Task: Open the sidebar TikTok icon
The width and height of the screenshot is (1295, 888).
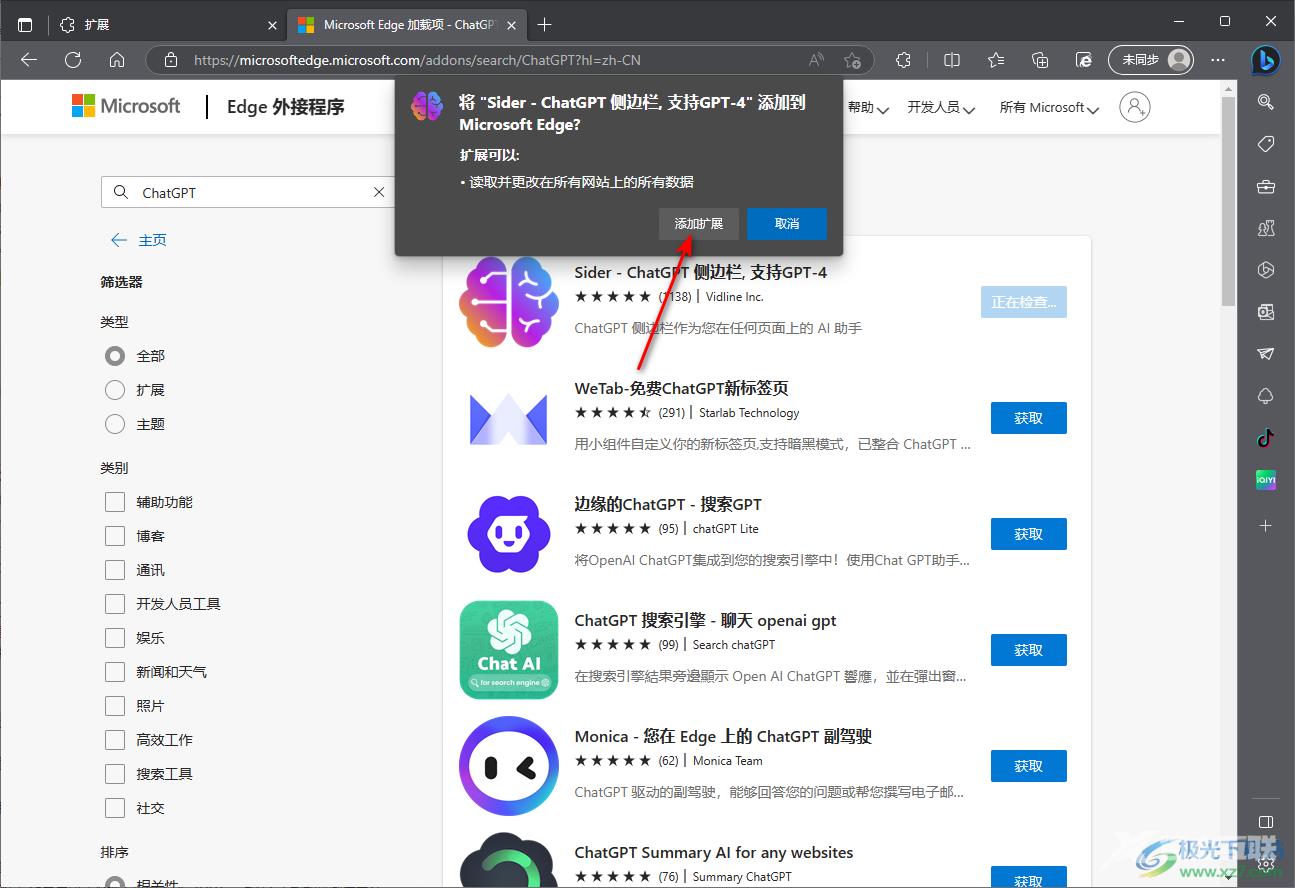Action: pyautogui.click(x=1265, y=438)
